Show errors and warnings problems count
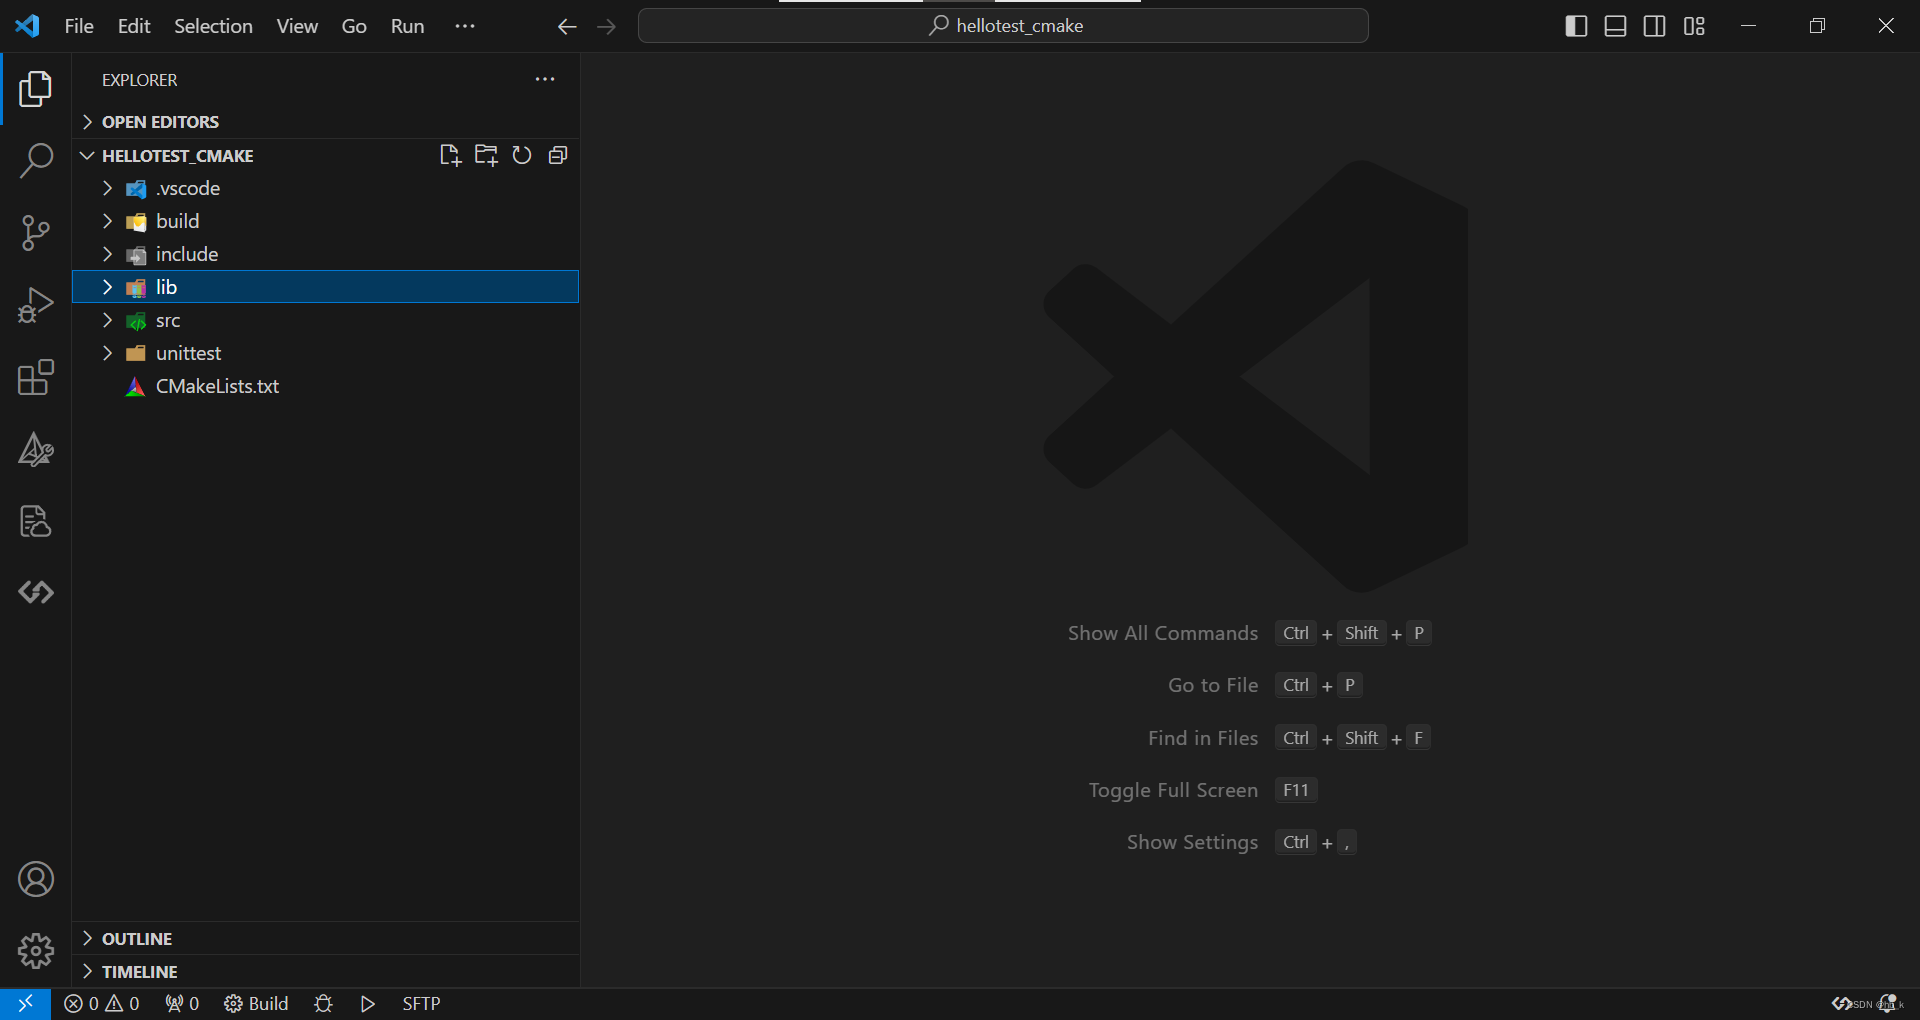 [102, 1003]
